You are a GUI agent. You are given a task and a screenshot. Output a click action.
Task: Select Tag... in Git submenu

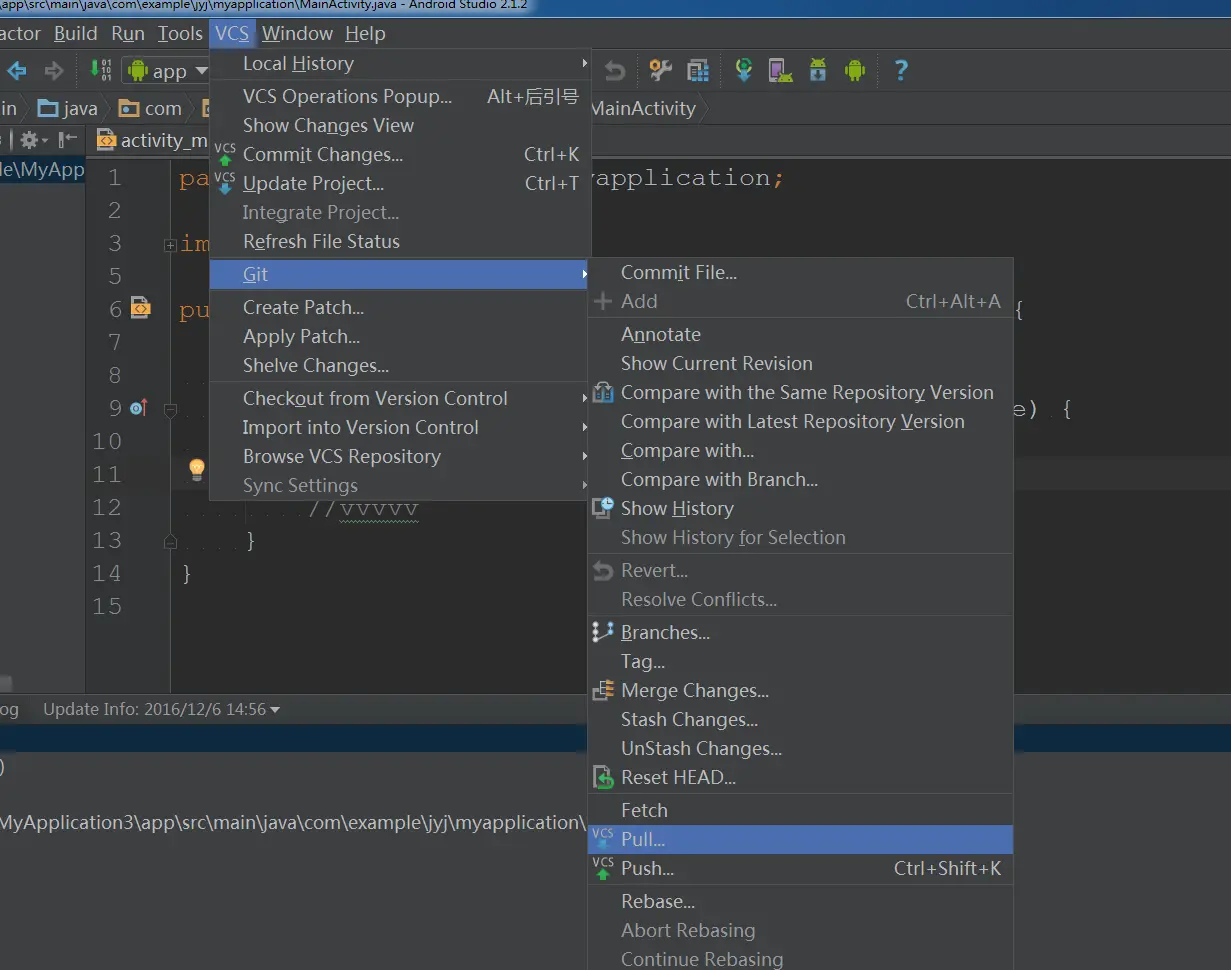point(800,661)
